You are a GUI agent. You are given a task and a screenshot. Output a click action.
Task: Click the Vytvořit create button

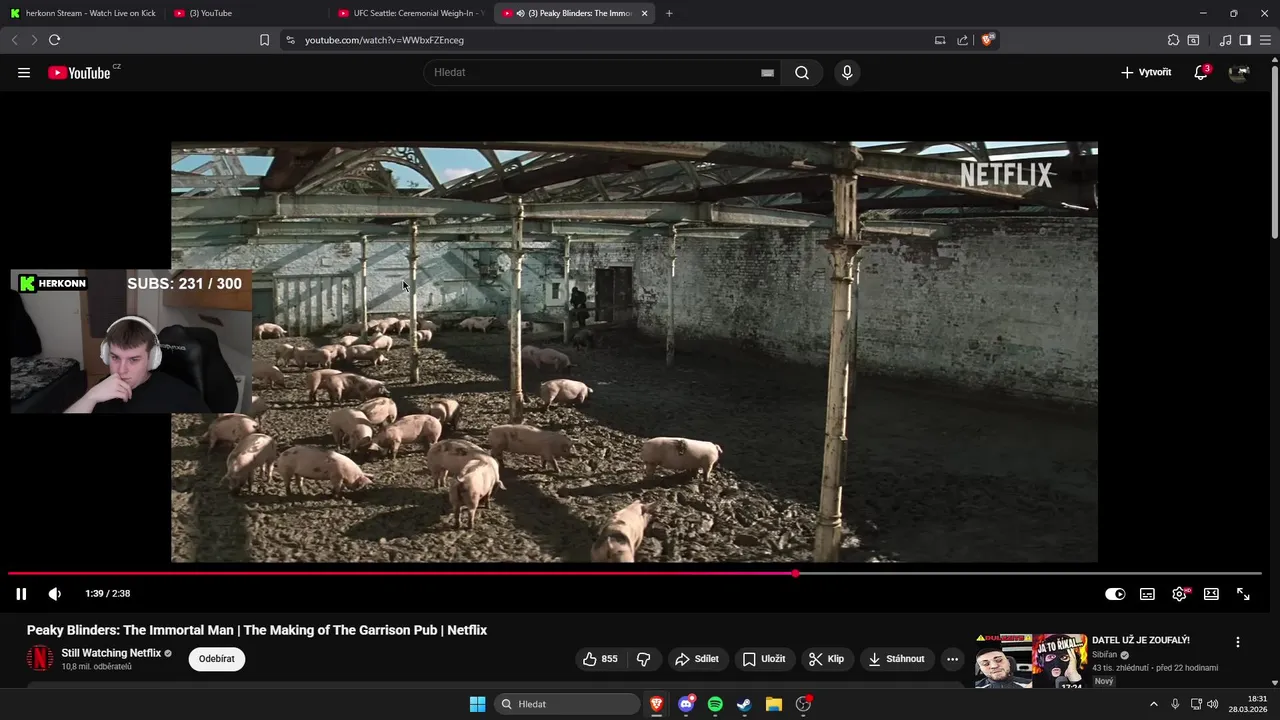pos(1146,73)
